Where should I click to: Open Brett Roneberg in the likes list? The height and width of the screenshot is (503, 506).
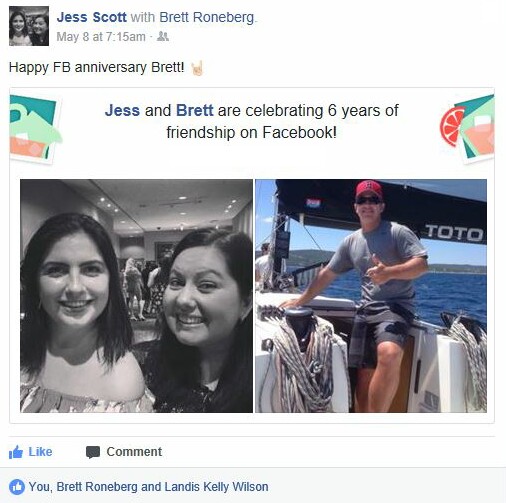tap(97, 487)
